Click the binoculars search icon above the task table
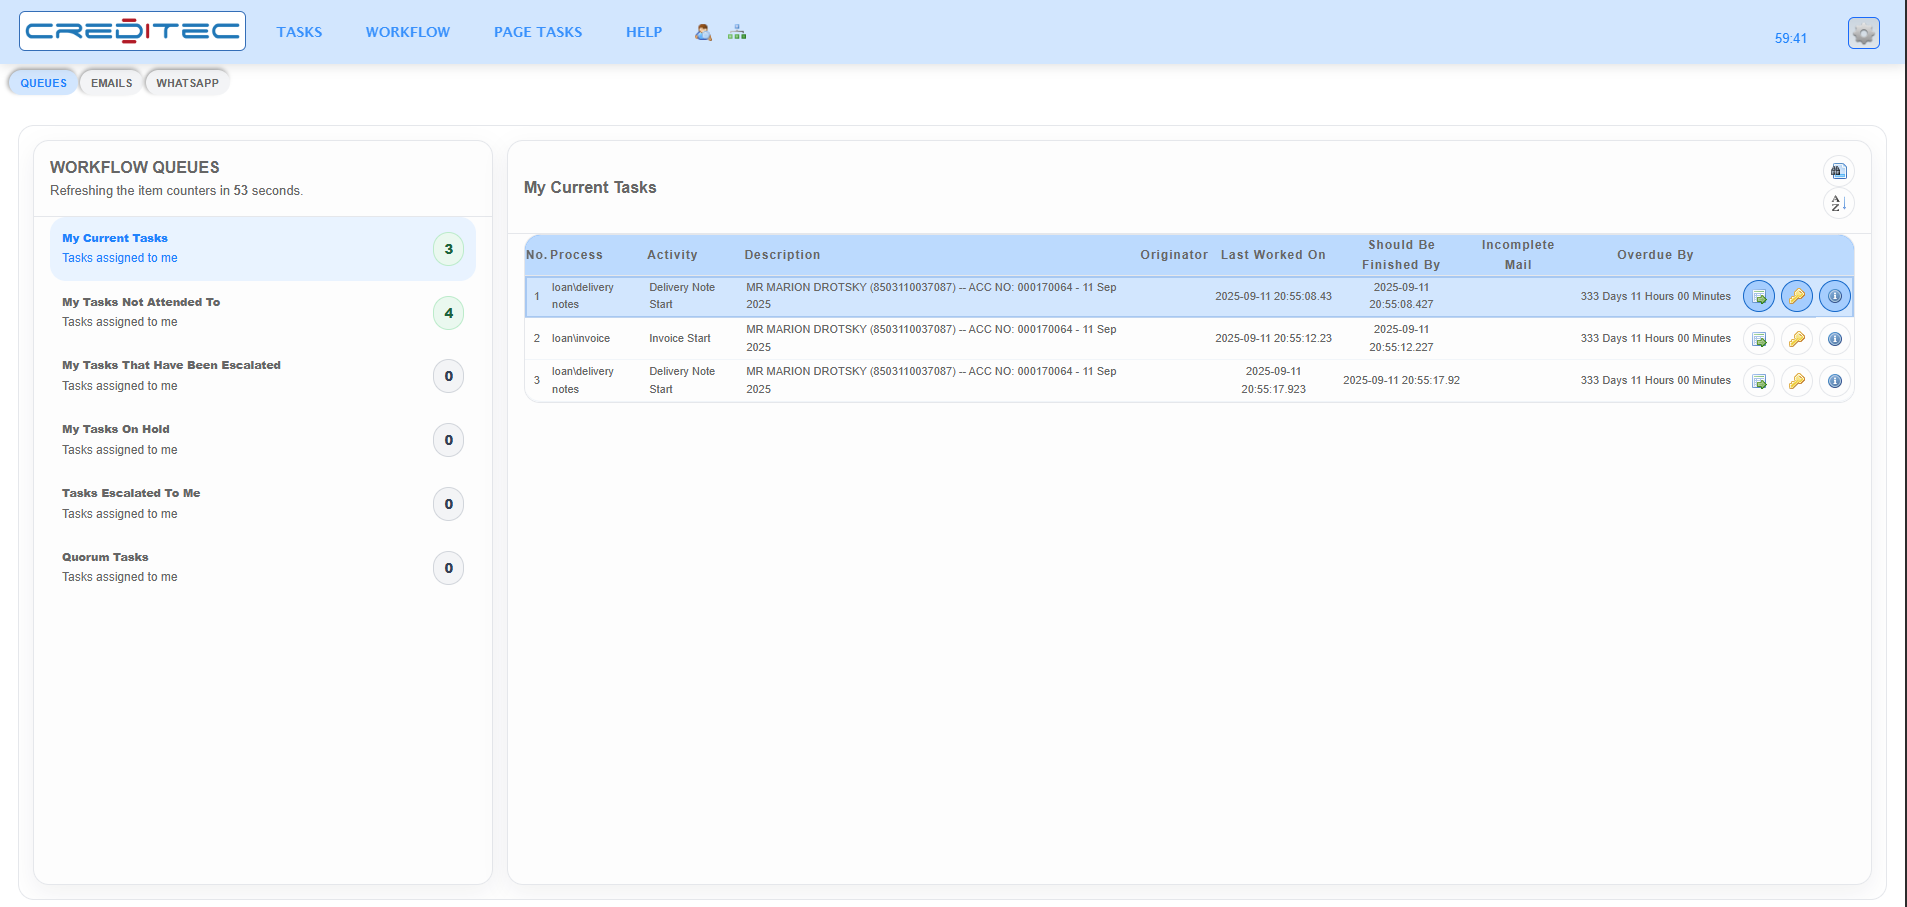Screen dimensions: 1907x907 1838,171
